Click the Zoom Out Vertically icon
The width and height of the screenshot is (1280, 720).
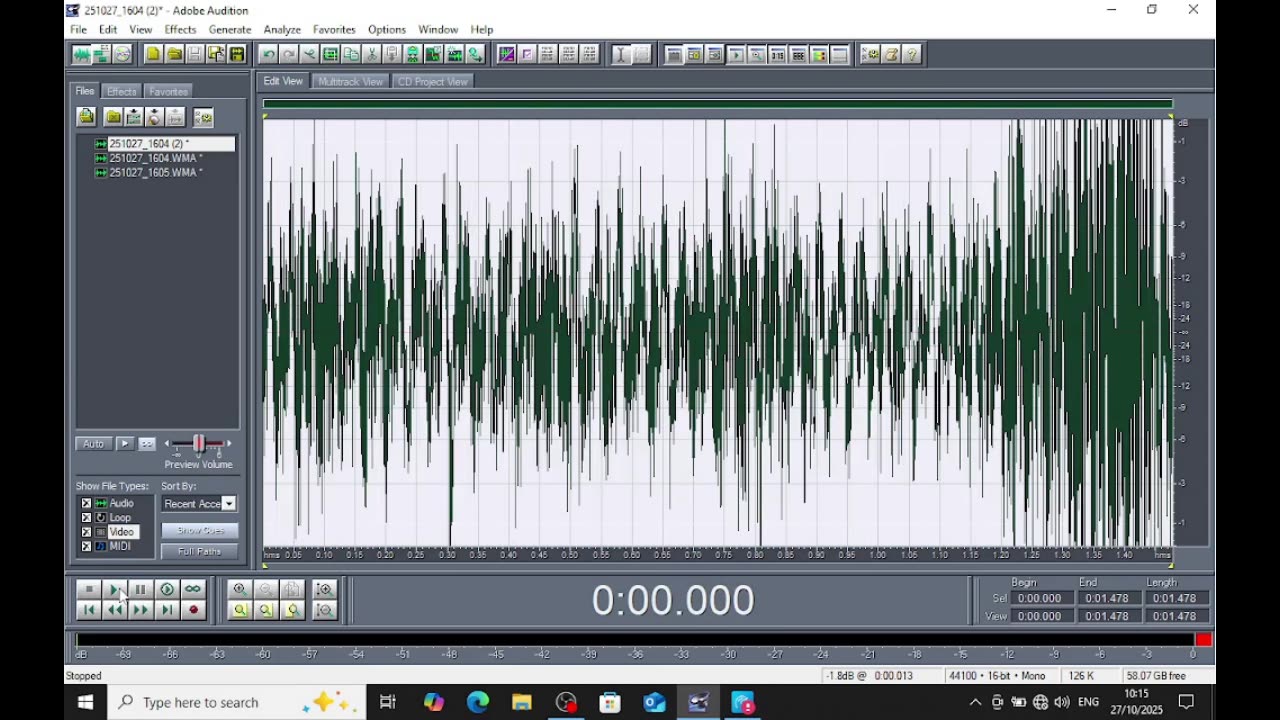tap(324, 610)
